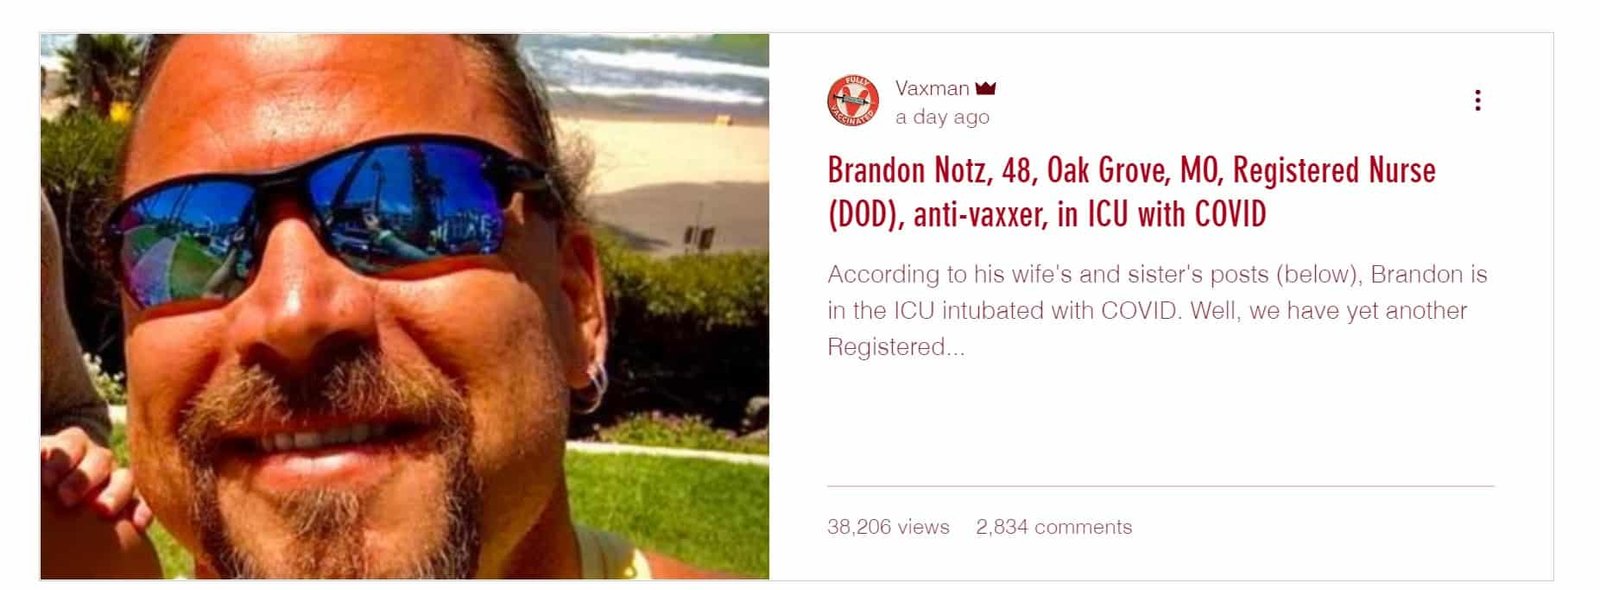This screenshot has height=590, width=1600.
Task: Click the post excerpt beginning 'According to his wife's'
Action: tap(1157, 310)
